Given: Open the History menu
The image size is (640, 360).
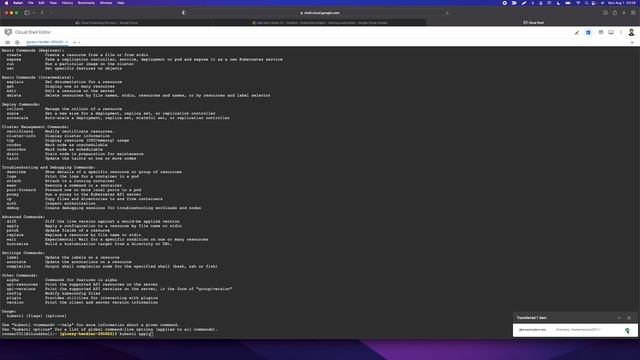Looking at the screenshot, I should (67, 3).
